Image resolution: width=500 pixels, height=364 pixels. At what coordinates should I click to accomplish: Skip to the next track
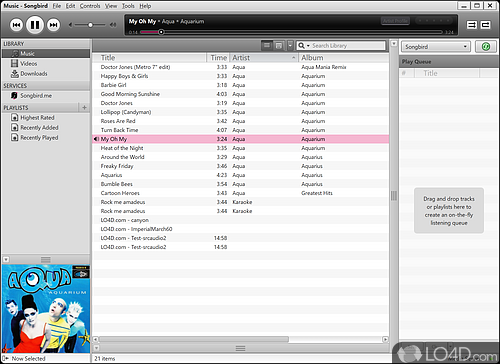click(x=53, y=25)
